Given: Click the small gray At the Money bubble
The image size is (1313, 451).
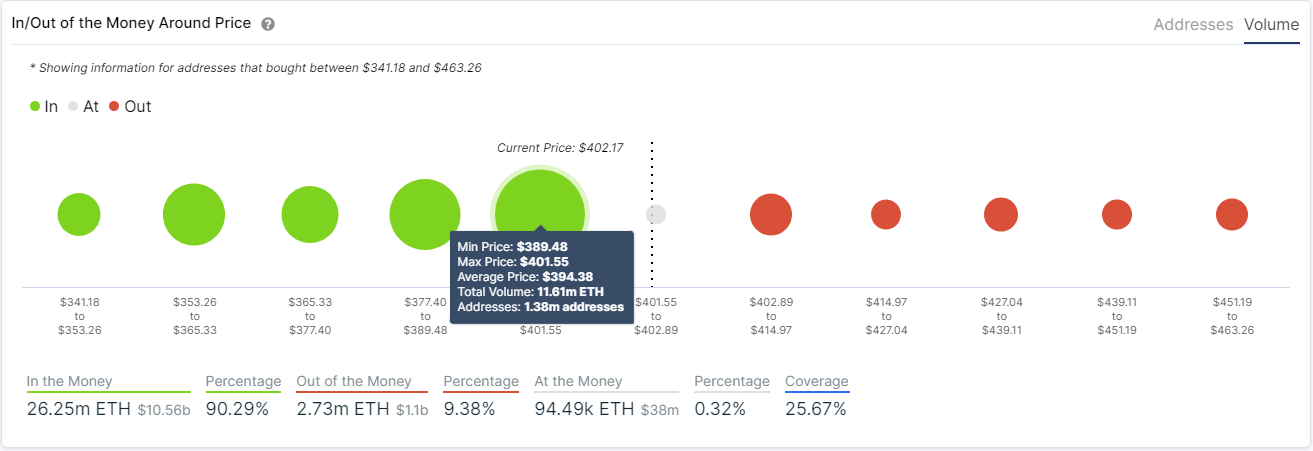Looking at the screenshot, I should 656,214.
